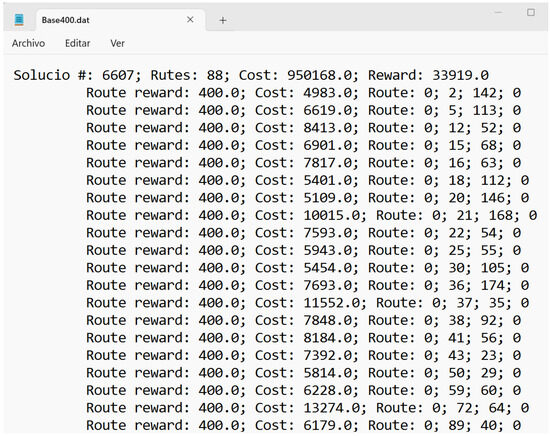Click the line with Cost 7817.0

pos(303,163)
